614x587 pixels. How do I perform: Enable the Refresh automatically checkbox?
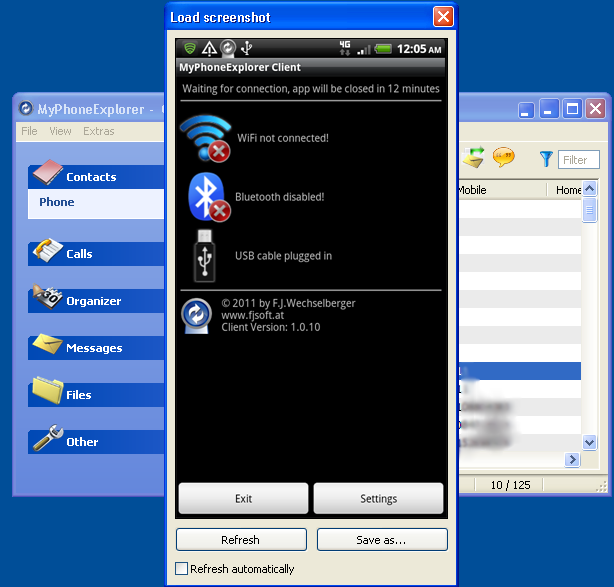(x=182, y=569)
